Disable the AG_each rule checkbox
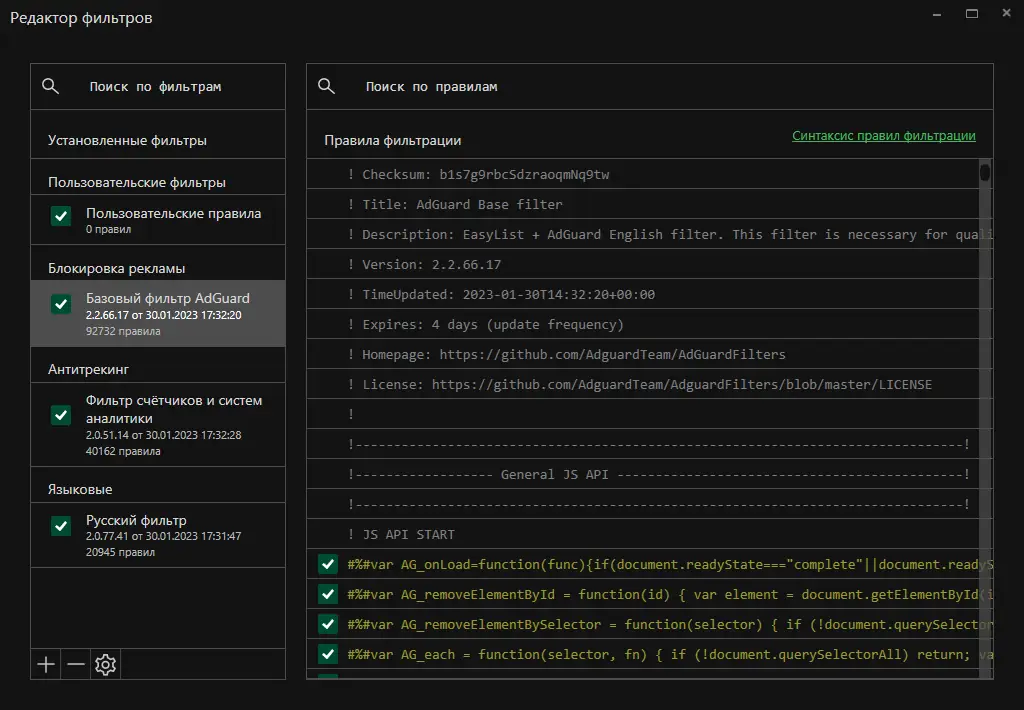 (x=327, y=654)
